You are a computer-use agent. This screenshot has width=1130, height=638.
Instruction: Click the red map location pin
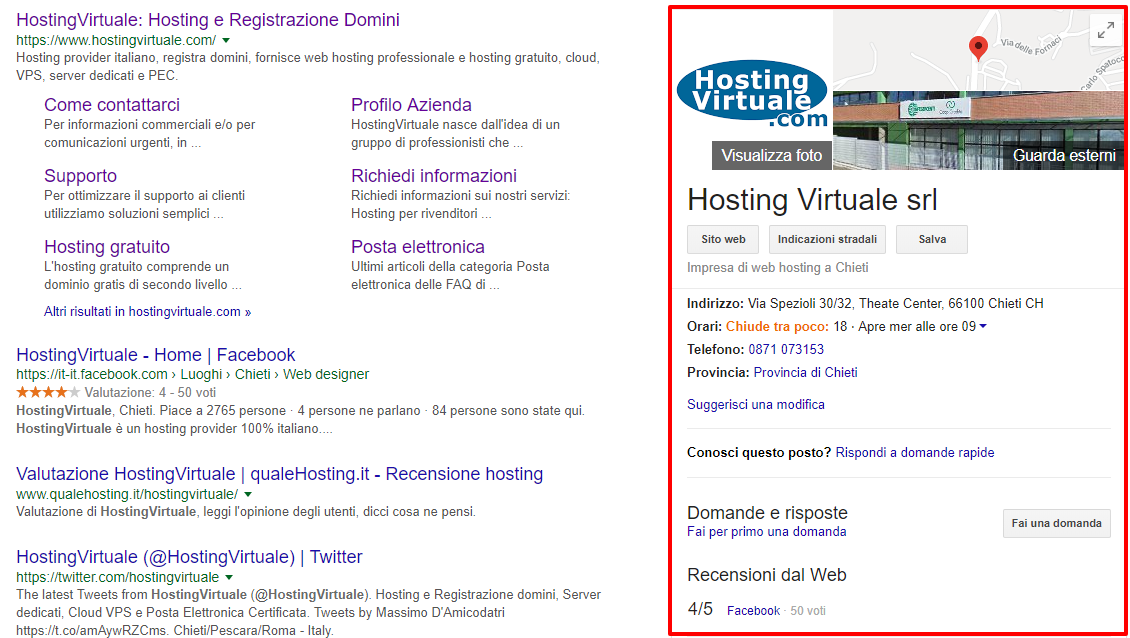tap(978, 48)
